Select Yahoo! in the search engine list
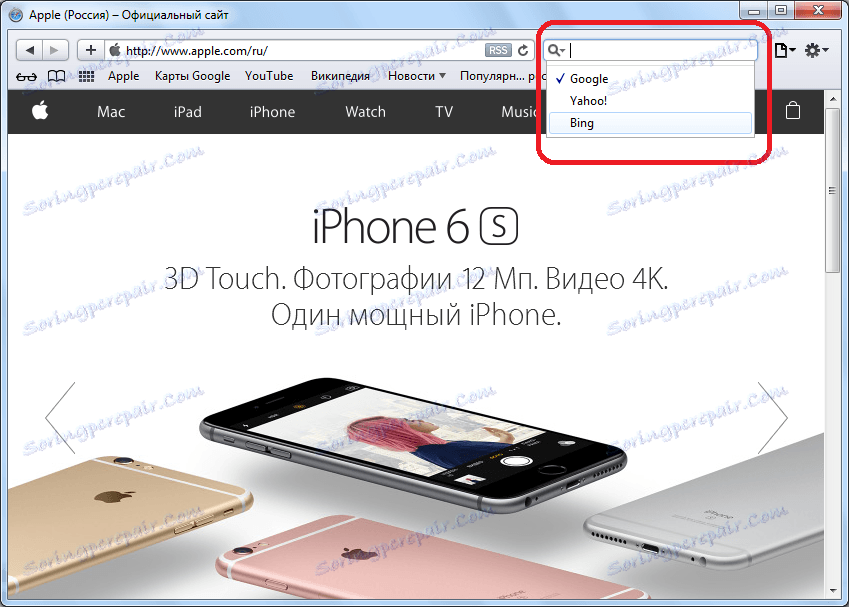Image resolution: width=849 pixels, height=607 pixels. 650,101
